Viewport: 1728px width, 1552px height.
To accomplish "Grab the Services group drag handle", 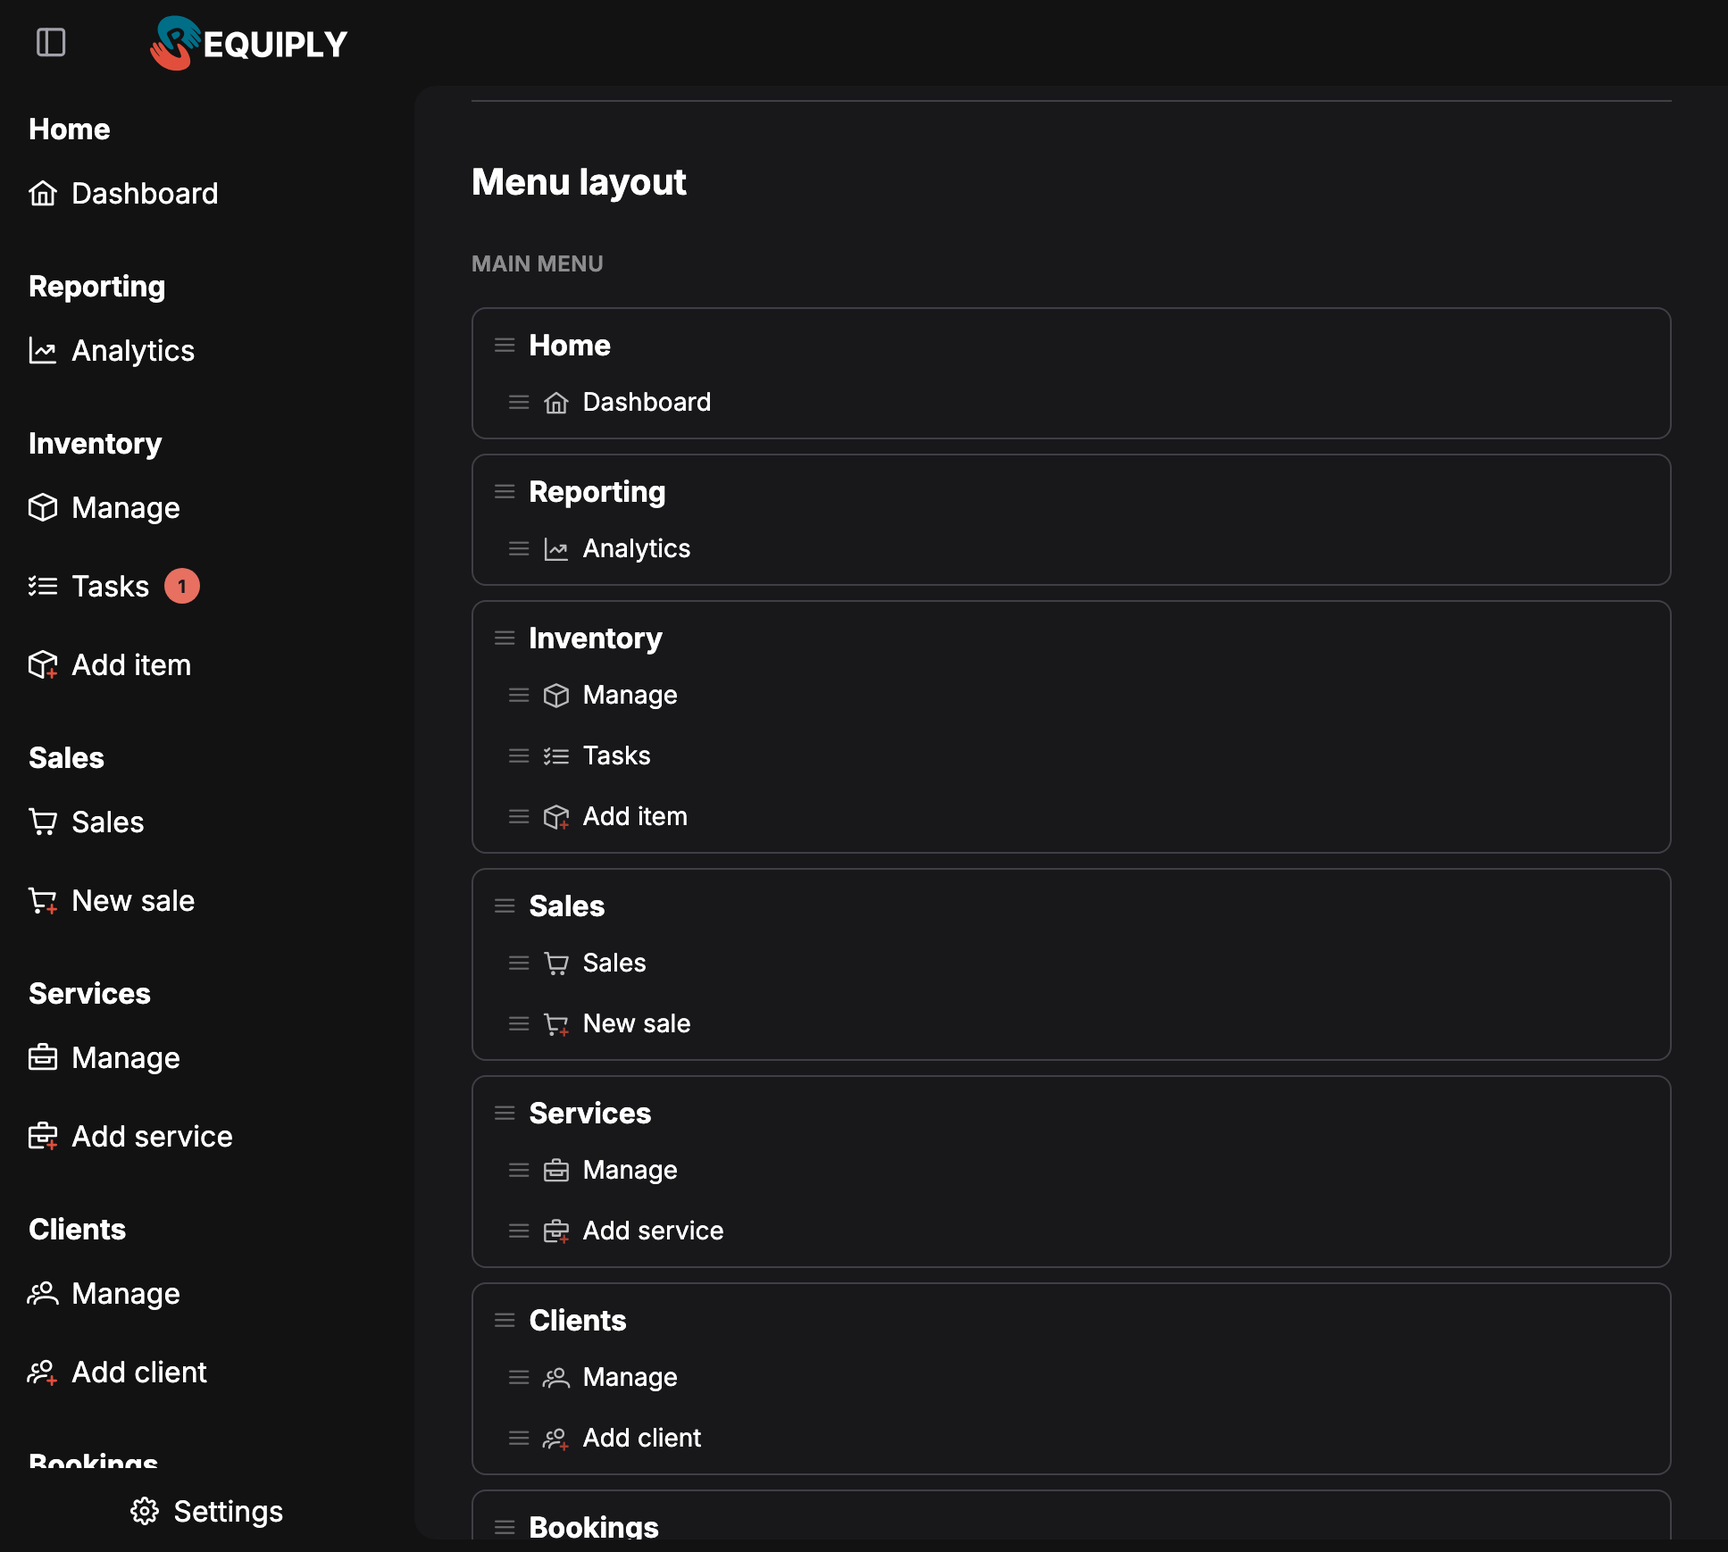I will (505, 1113).
